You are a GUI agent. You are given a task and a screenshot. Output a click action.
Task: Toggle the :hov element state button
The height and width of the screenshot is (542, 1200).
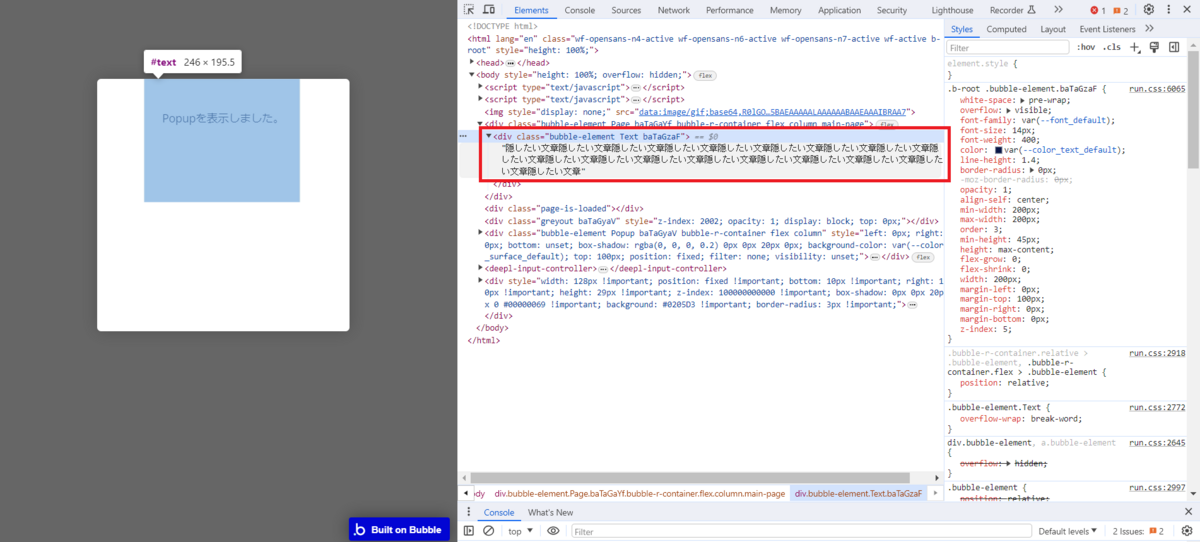[1086, 47]
